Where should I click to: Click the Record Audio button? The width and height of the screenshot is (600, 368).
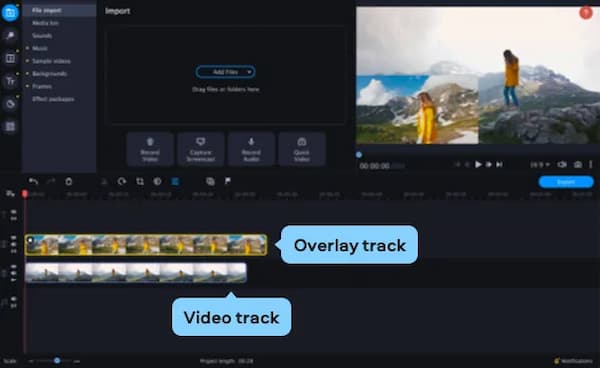(251, 149)
